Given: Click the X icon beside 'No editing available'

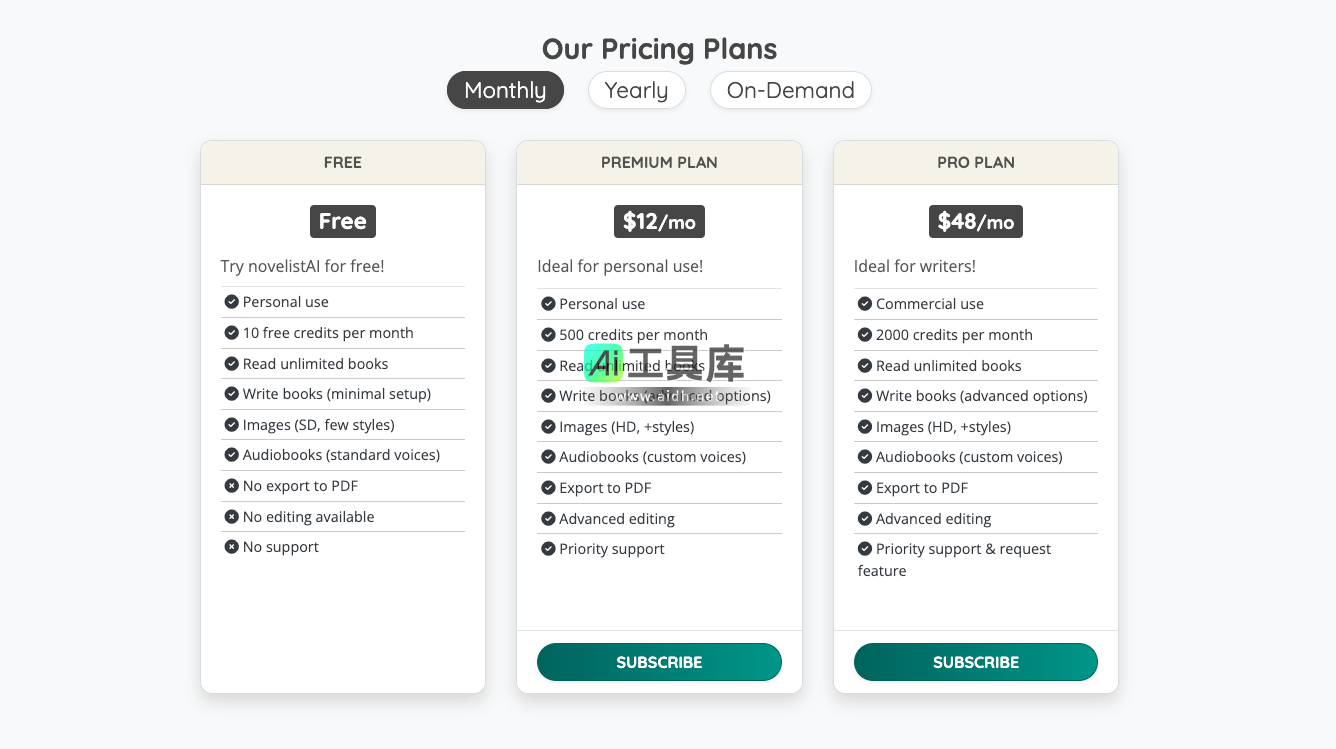Looking at the screenshot, I should (x=231, y=517).
